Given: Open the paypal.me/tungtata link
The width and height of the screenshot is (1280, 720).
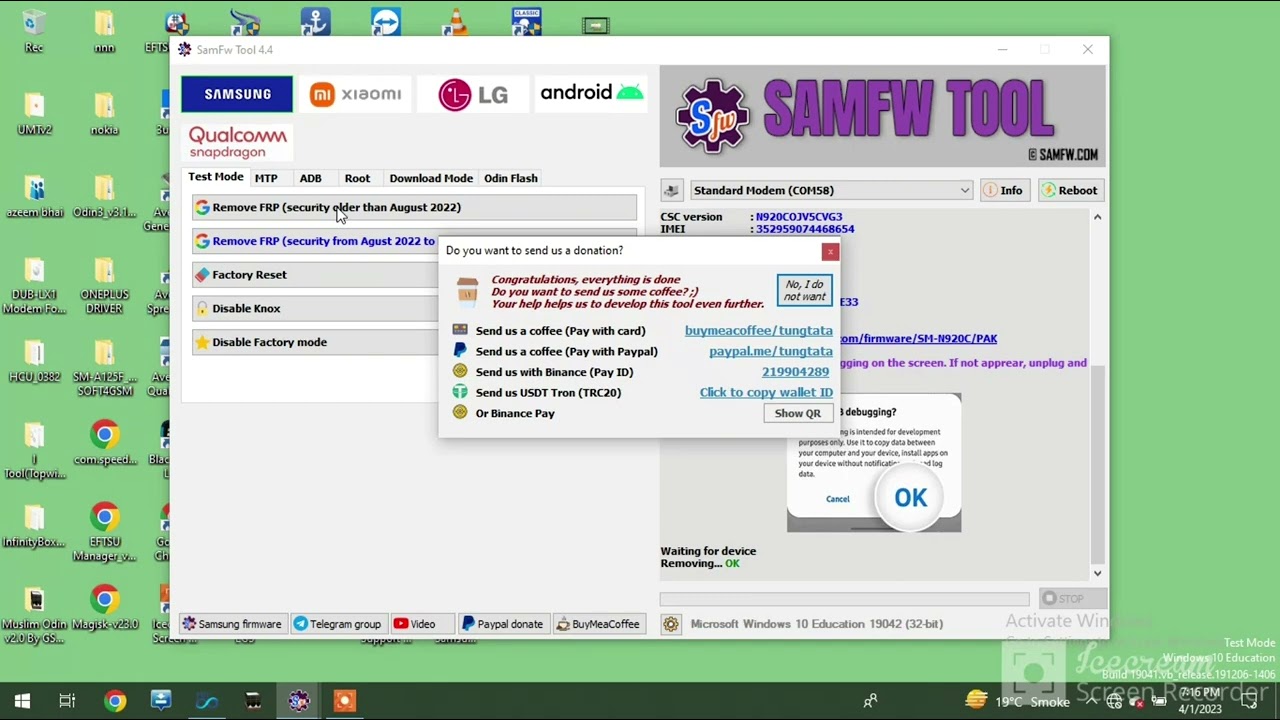Looking at the screenshot, I should [x=770, y=351].
